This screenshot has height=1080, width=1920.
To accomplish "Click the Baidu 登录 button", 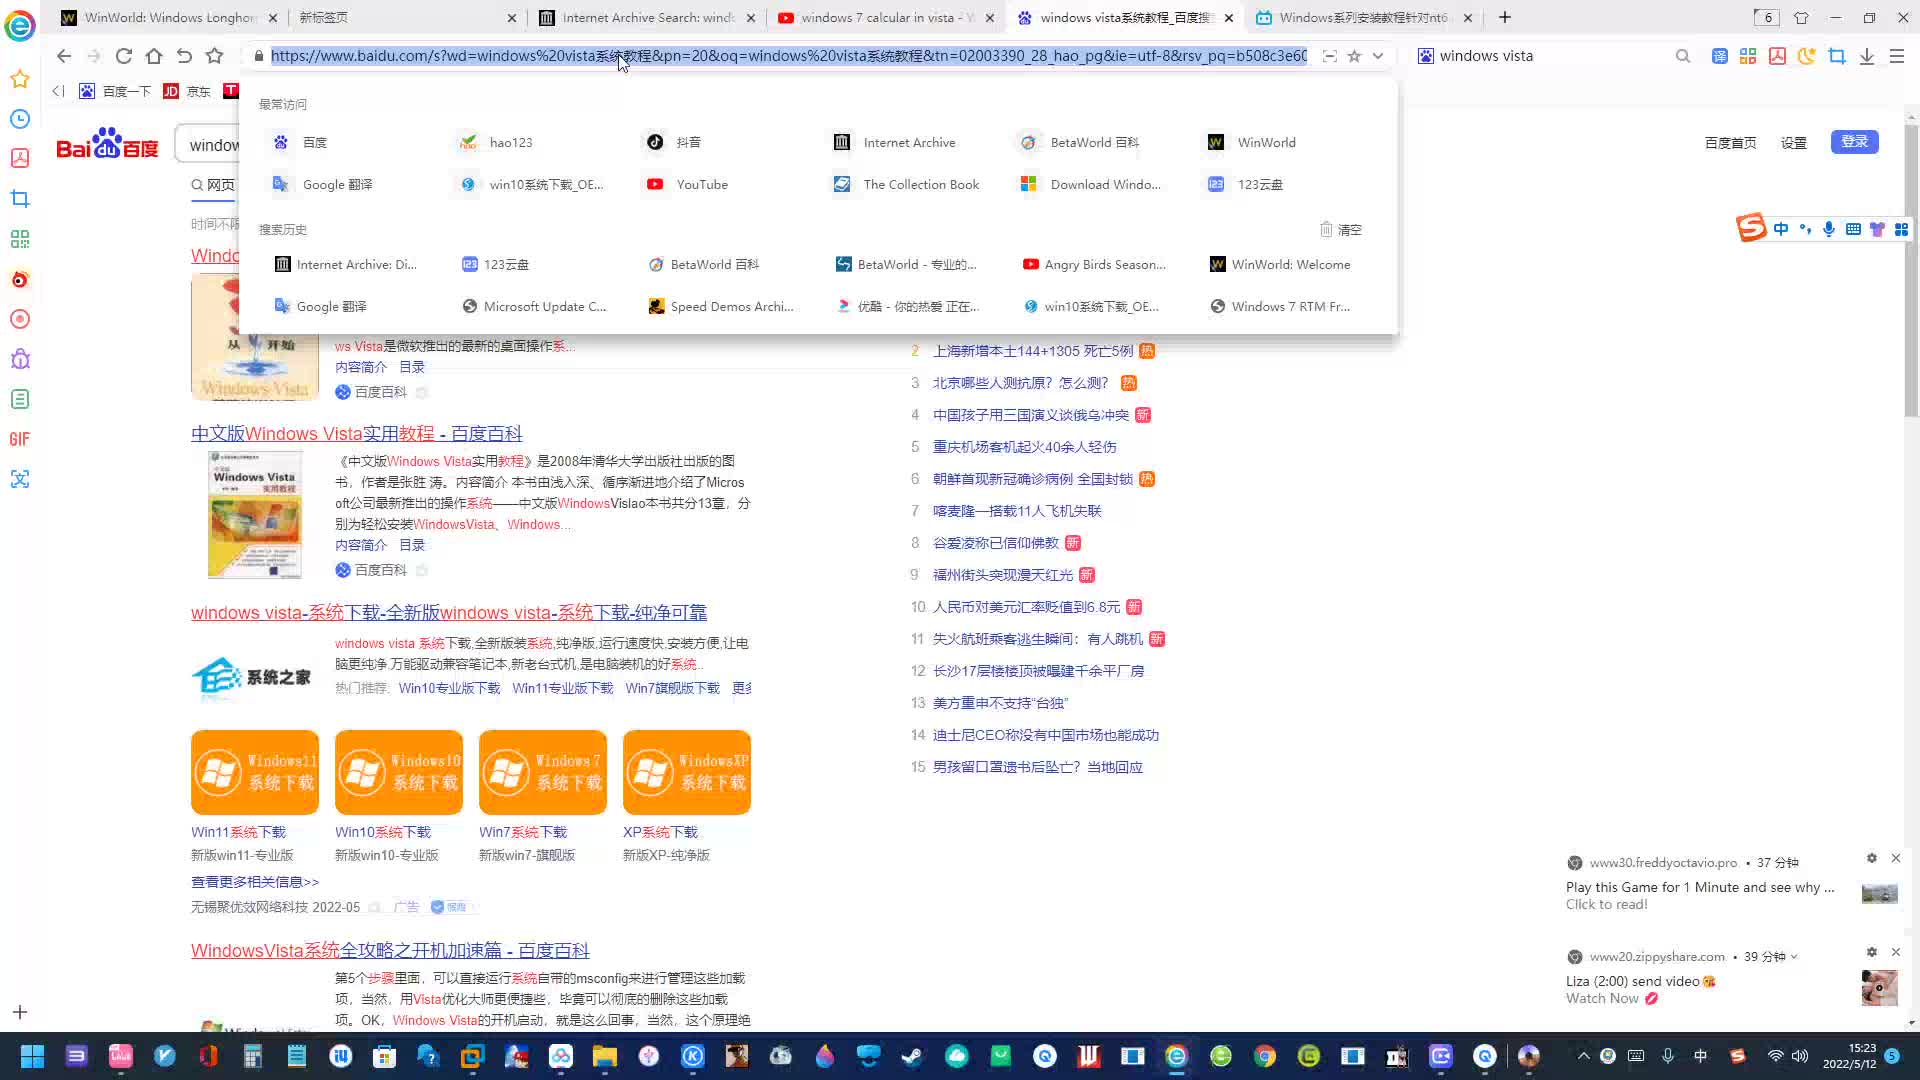I will pos(1855,141).
